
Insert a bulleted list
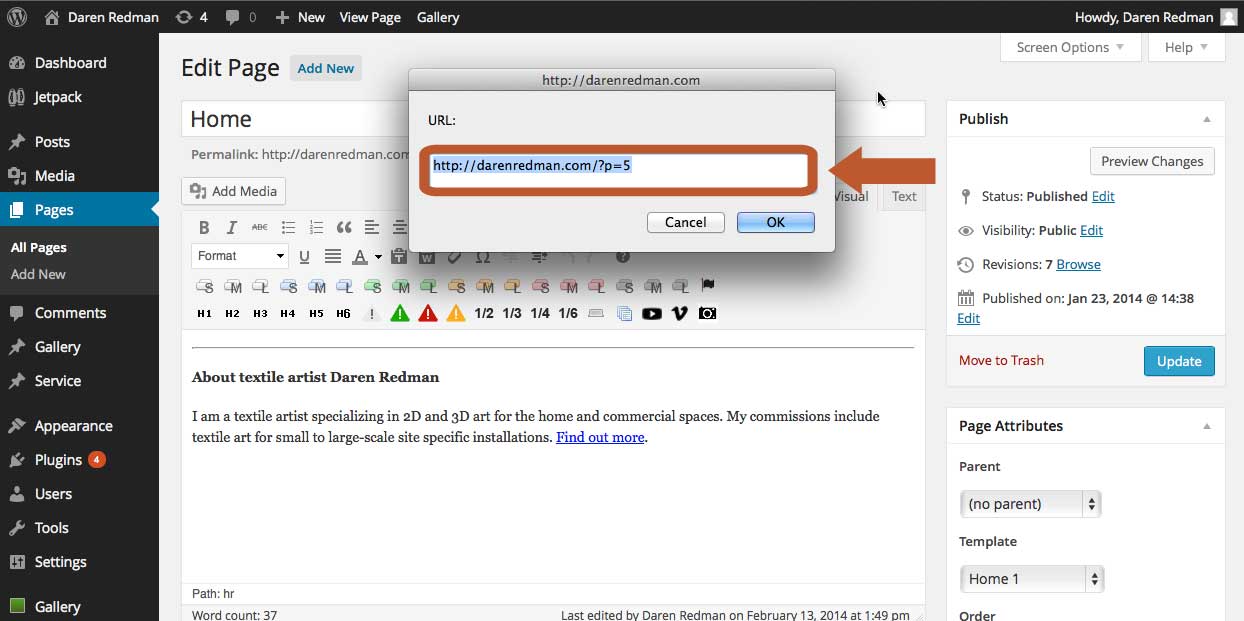(x=288, y=227)
